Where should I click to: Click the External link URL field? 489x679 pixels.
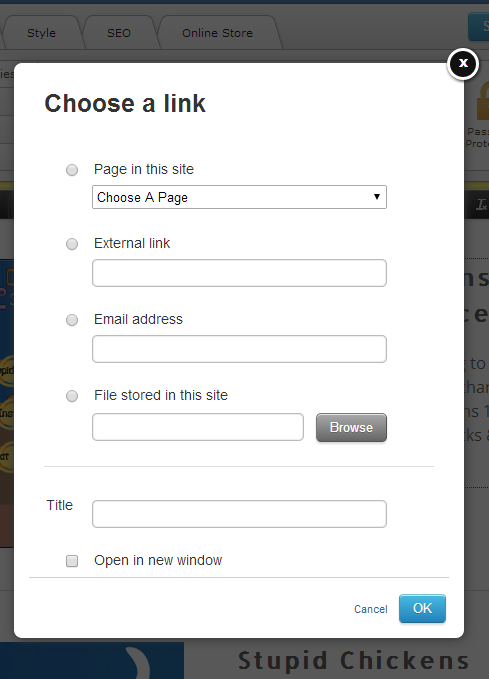point(239,273)
